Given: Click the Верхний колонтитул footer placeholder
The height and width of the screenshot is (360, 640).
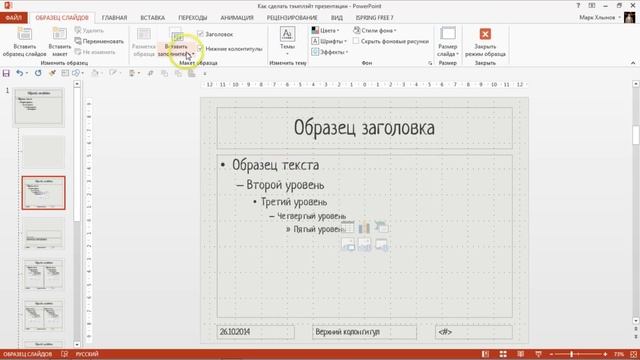Looking at the screenshot, I should tap(364, 332).
